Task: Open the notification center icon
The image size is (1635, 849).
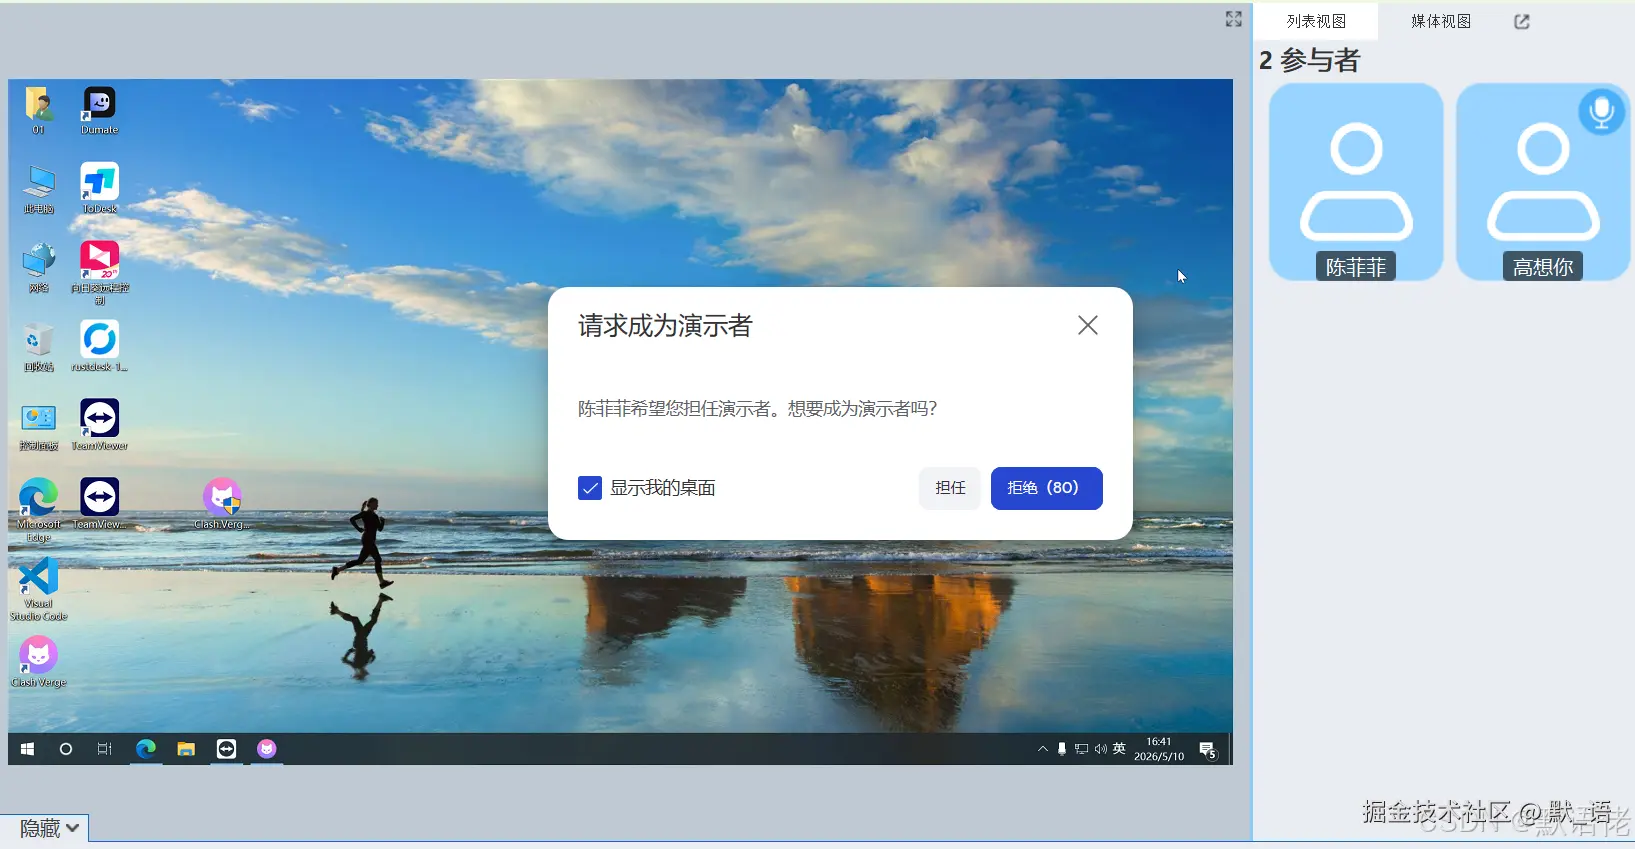Action: [1208, 750]
